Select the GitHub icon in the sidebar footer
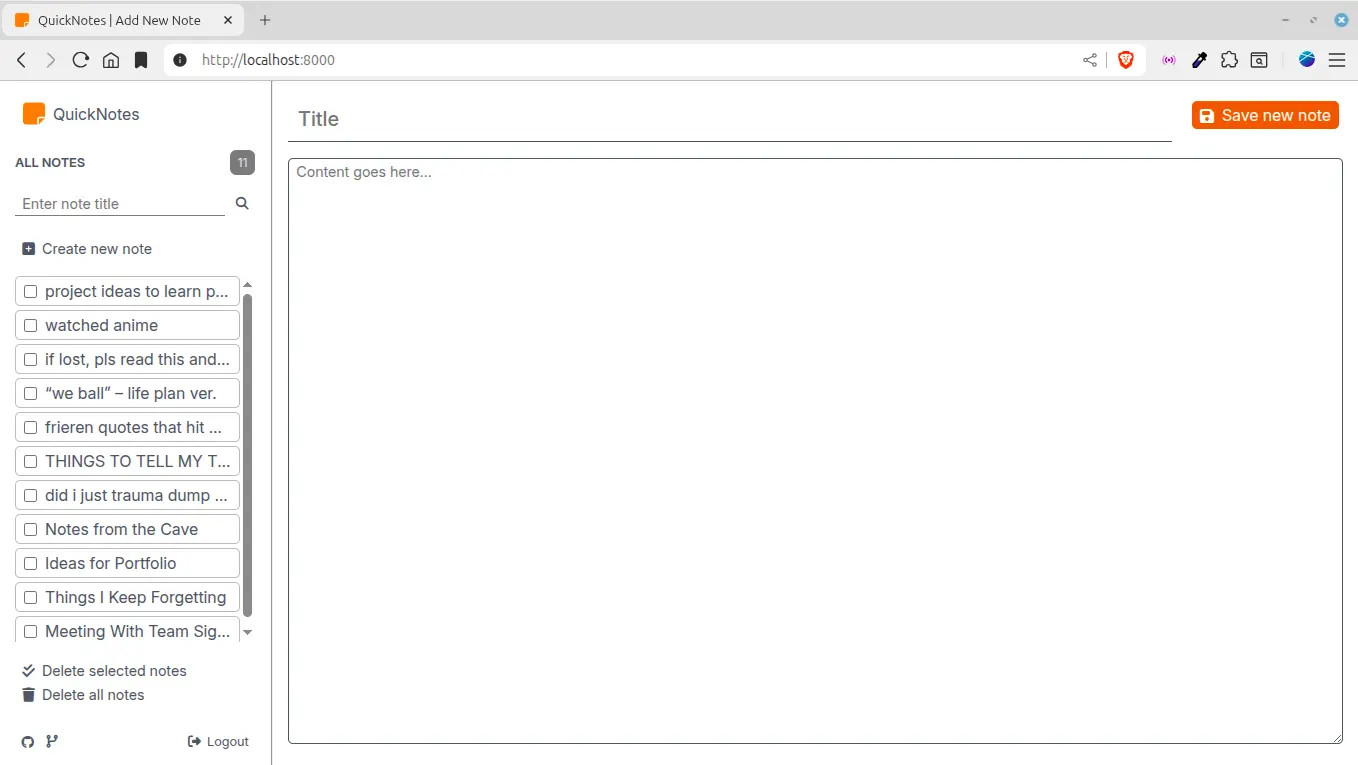Image resolution: width=1358 pixels, height=765 pixels. click(25, 741)
